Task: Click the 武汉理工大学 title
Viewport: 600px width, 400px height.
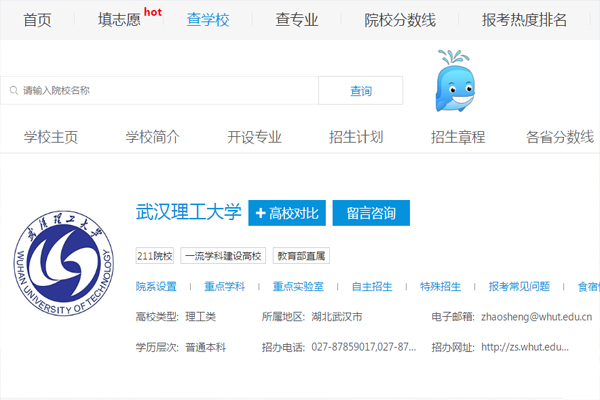Action: click(189, 212)
